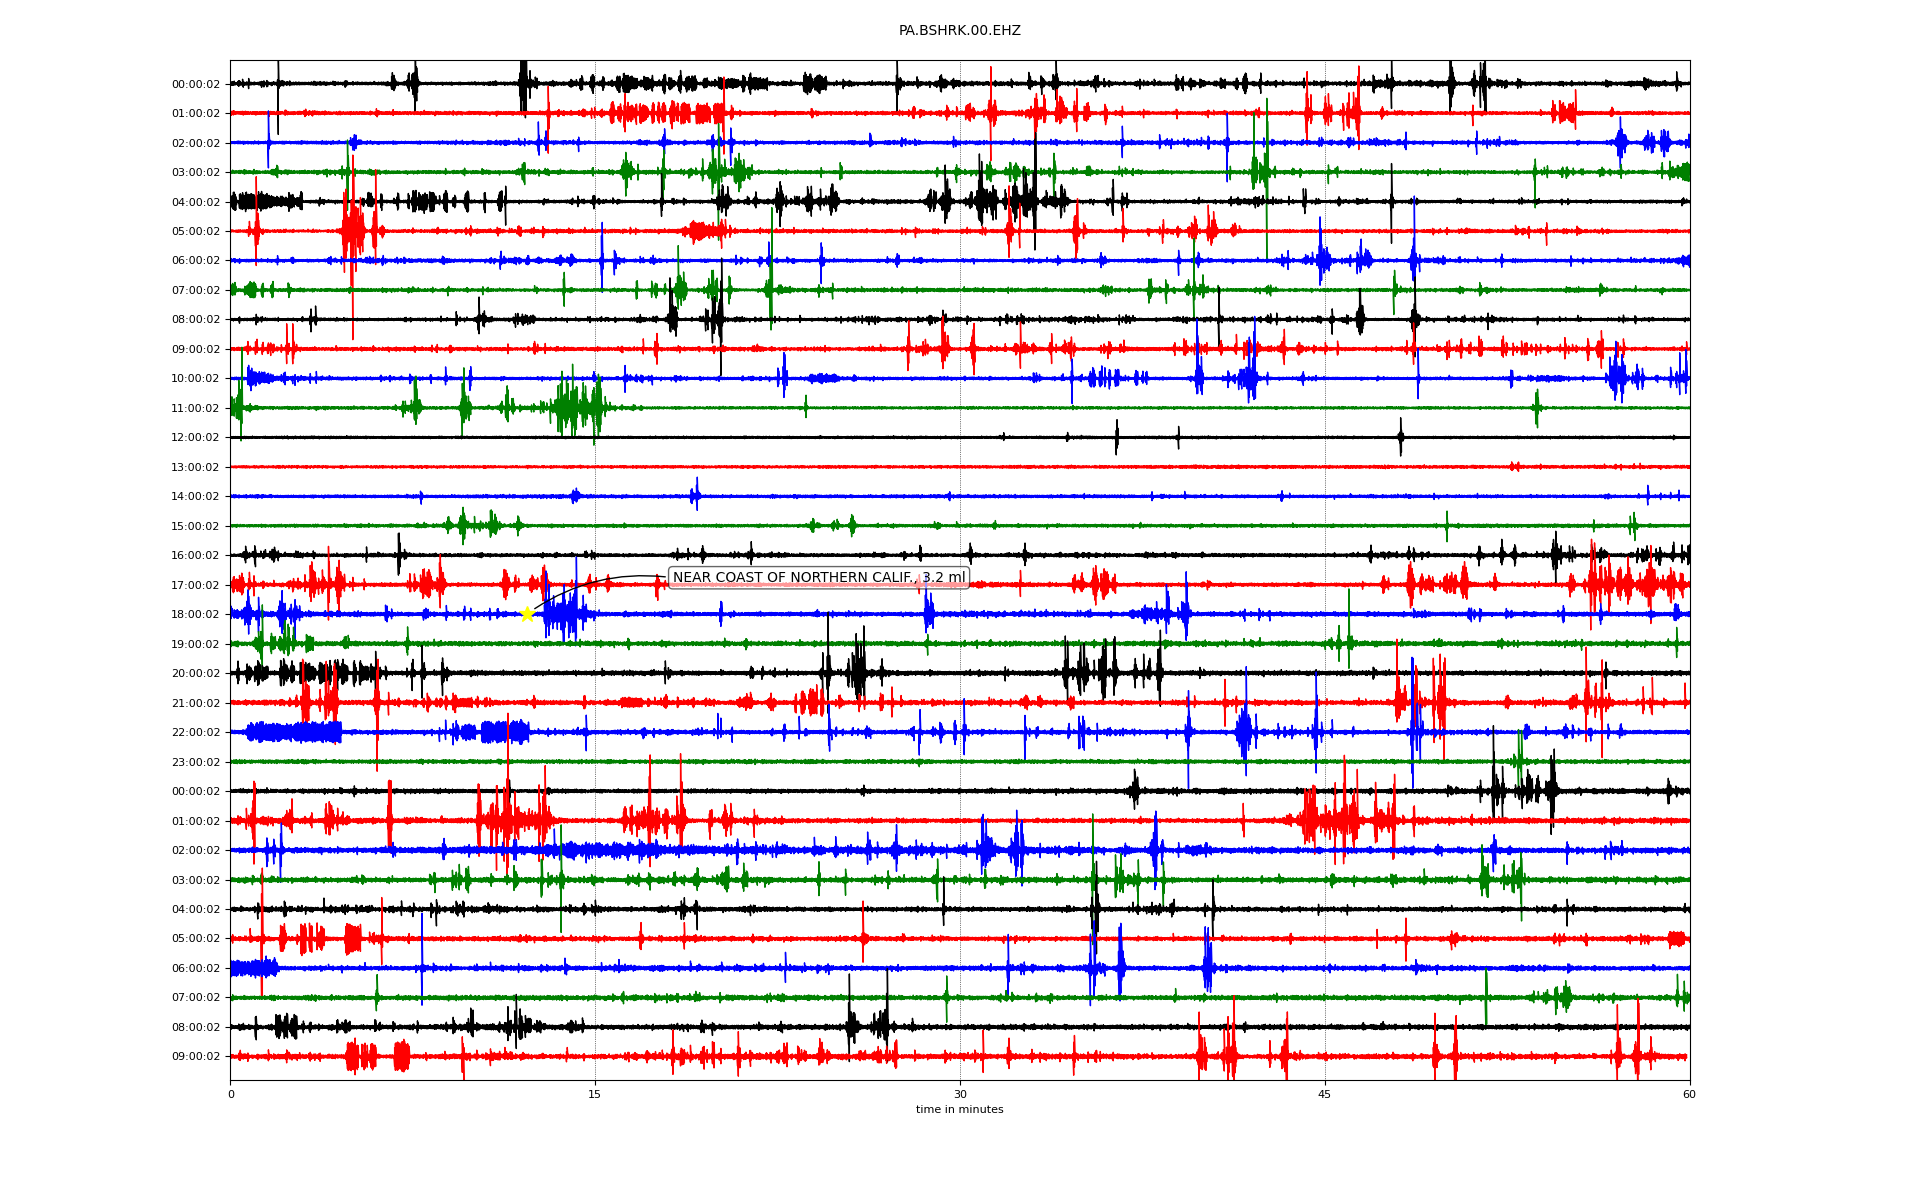Screen dimensions: 1920x1200
Task: Click the second 06:00:02 label near bottom
Action: (195, 969)
